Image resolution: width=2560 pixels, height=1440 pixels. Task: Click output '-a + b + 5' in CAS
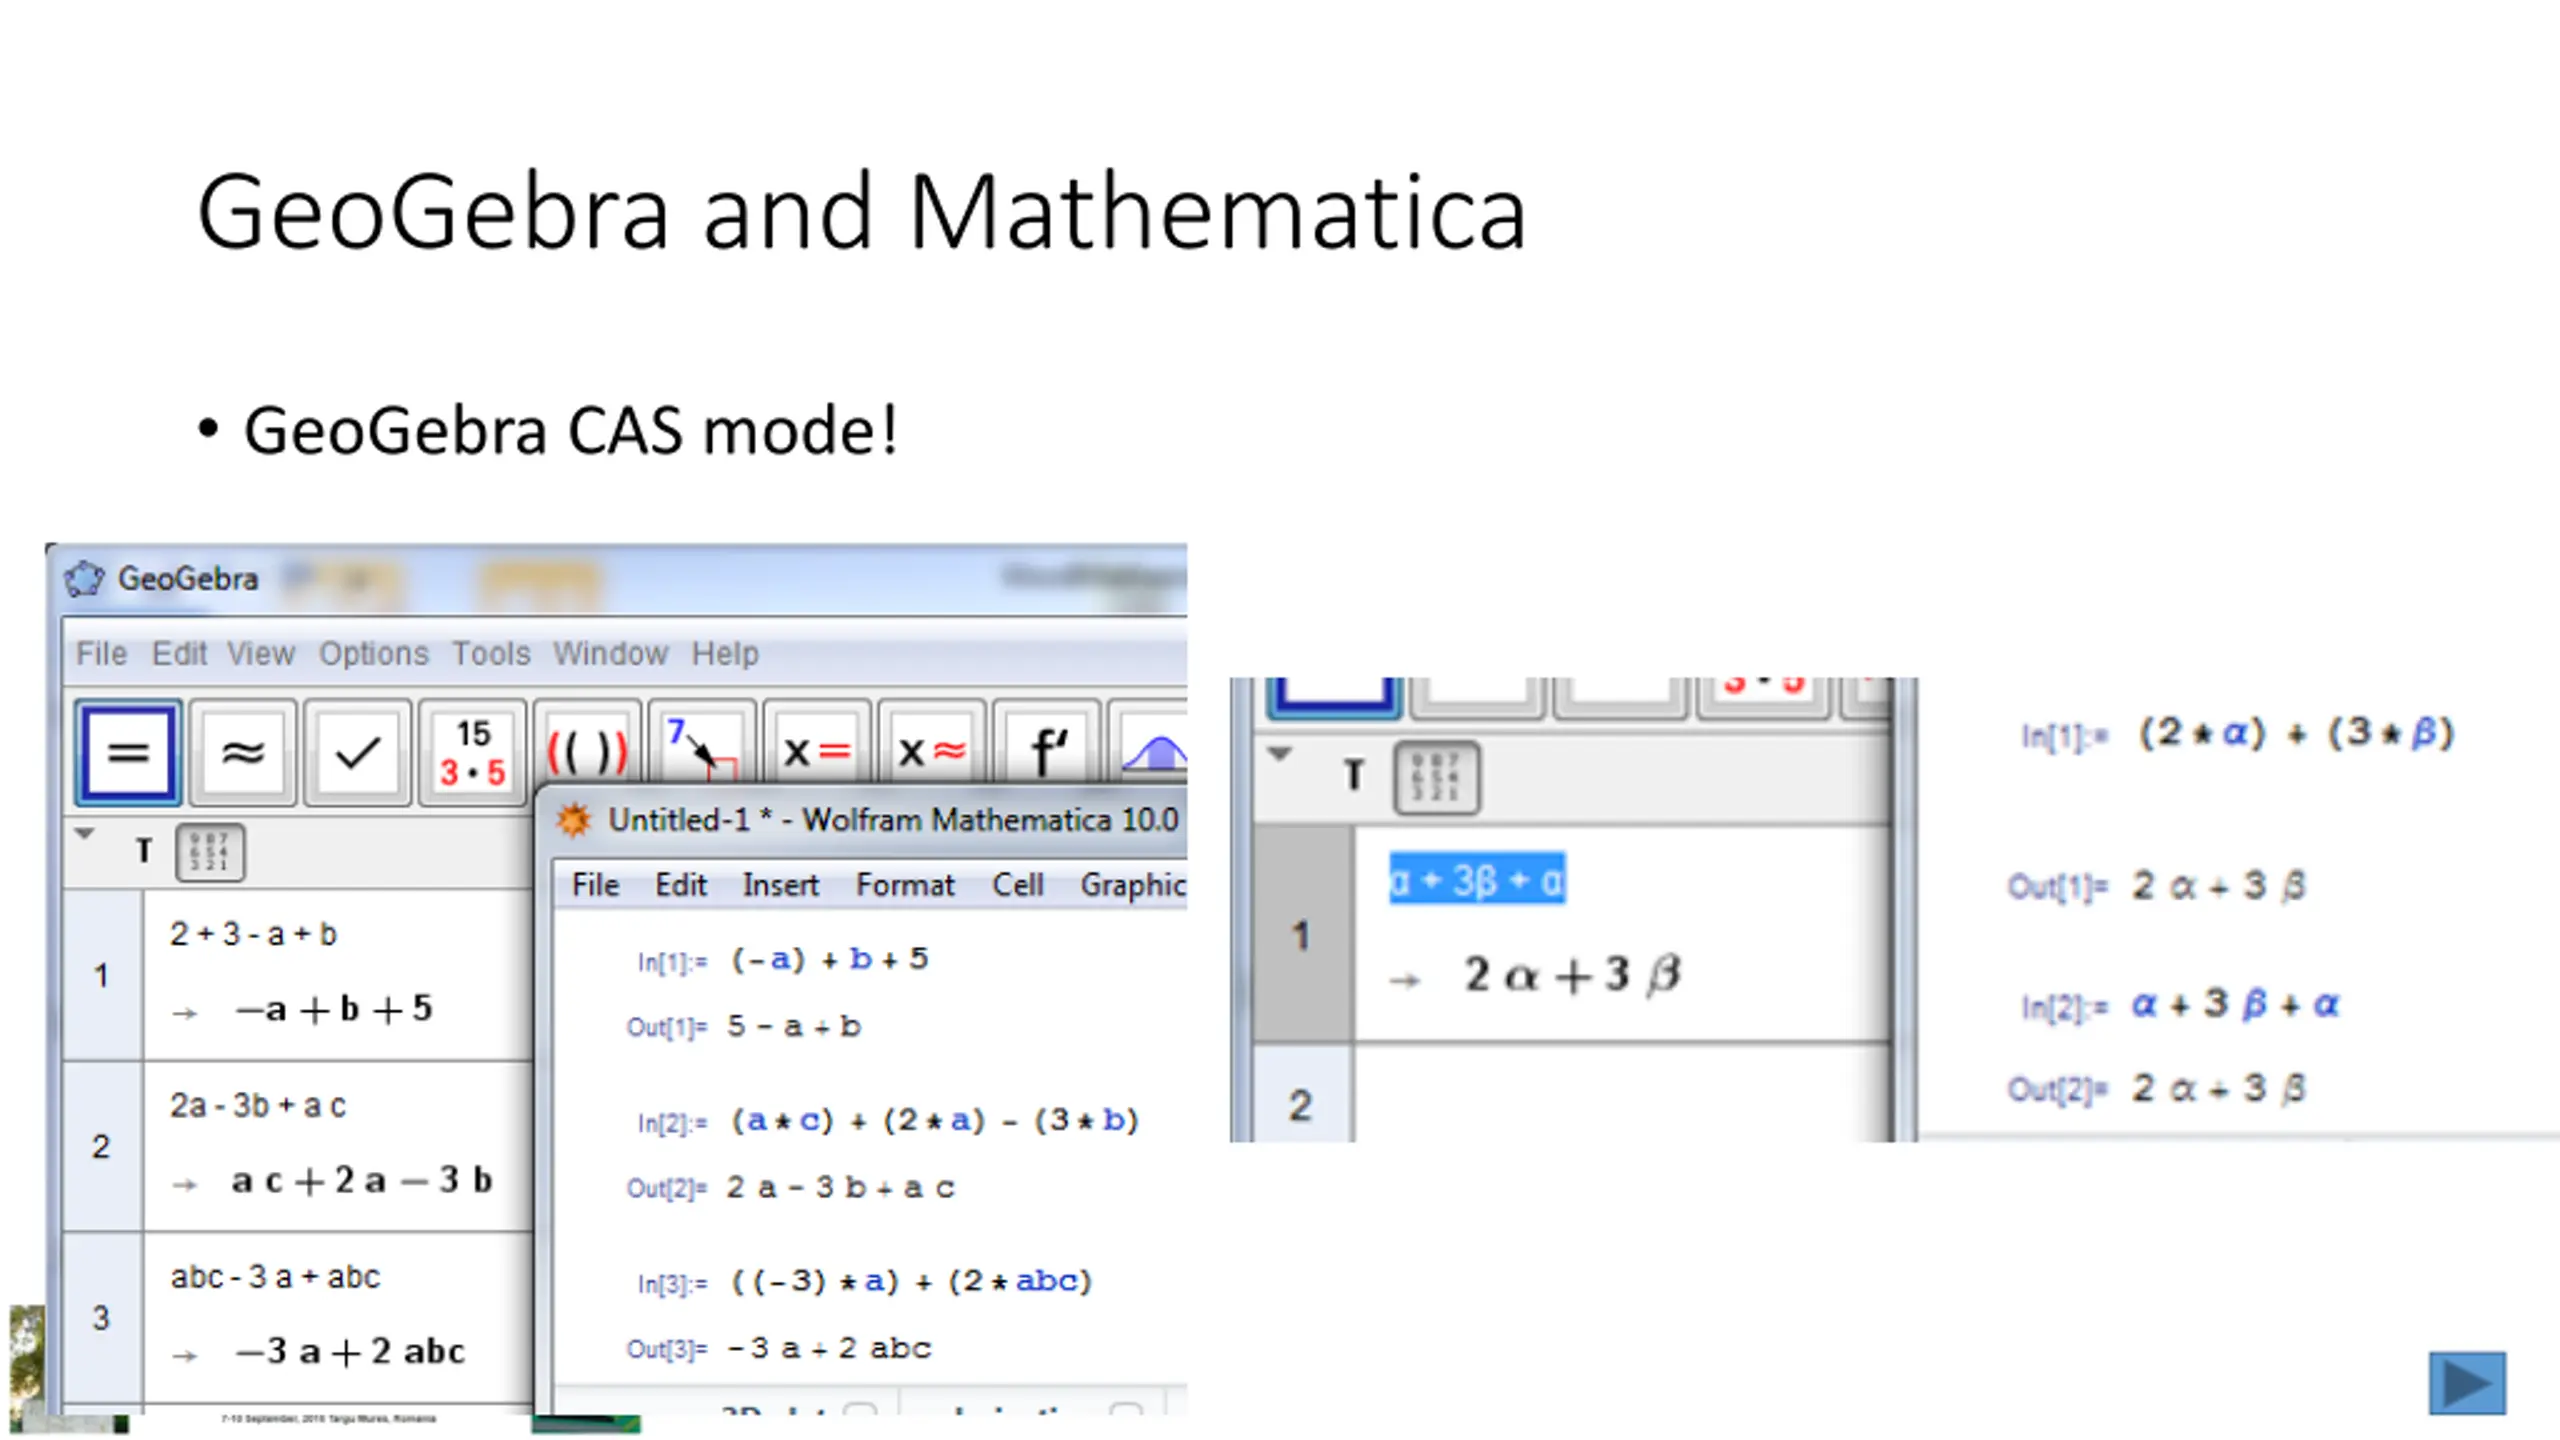(x=334, y=1008)
